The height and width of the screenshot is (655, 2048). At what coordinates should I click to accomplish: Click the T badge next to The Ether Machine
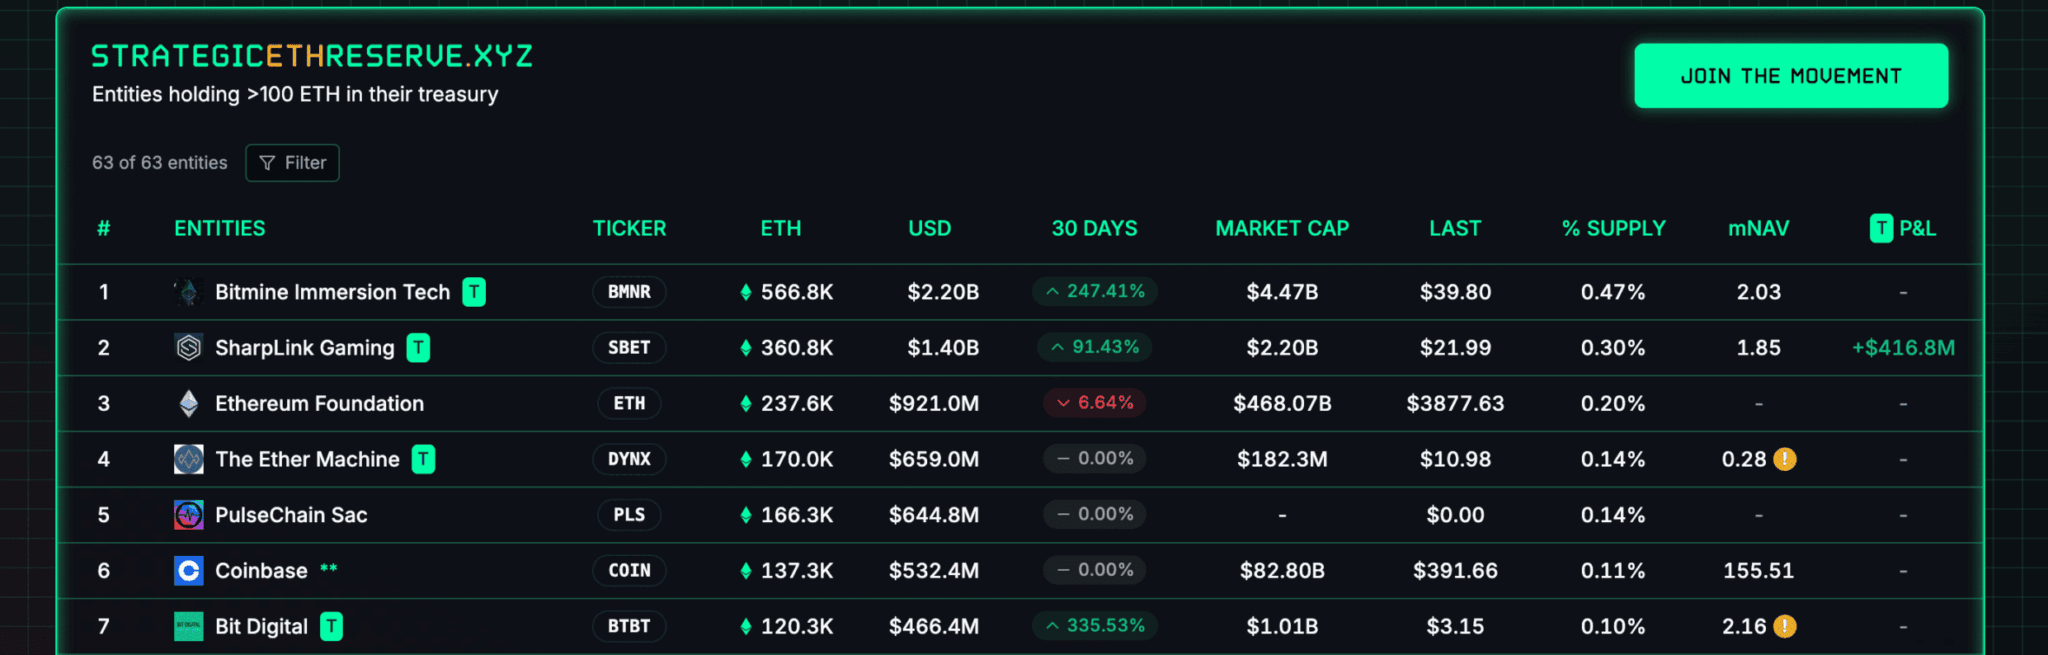point(423,459)
